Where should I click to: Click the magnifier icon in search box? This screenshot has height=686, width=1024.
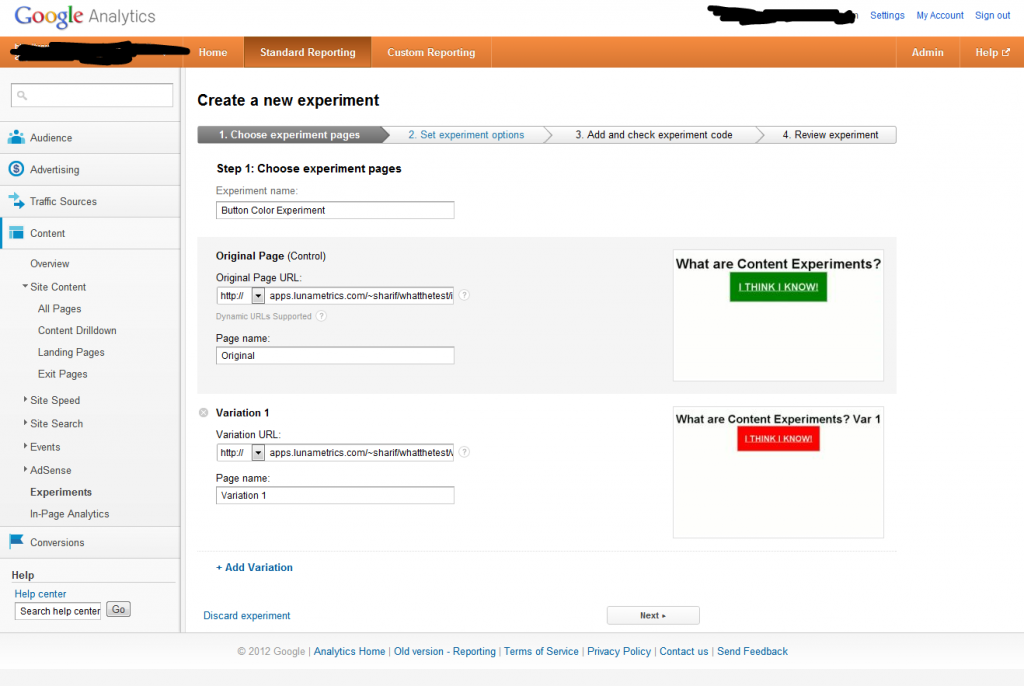pos(22,95)
